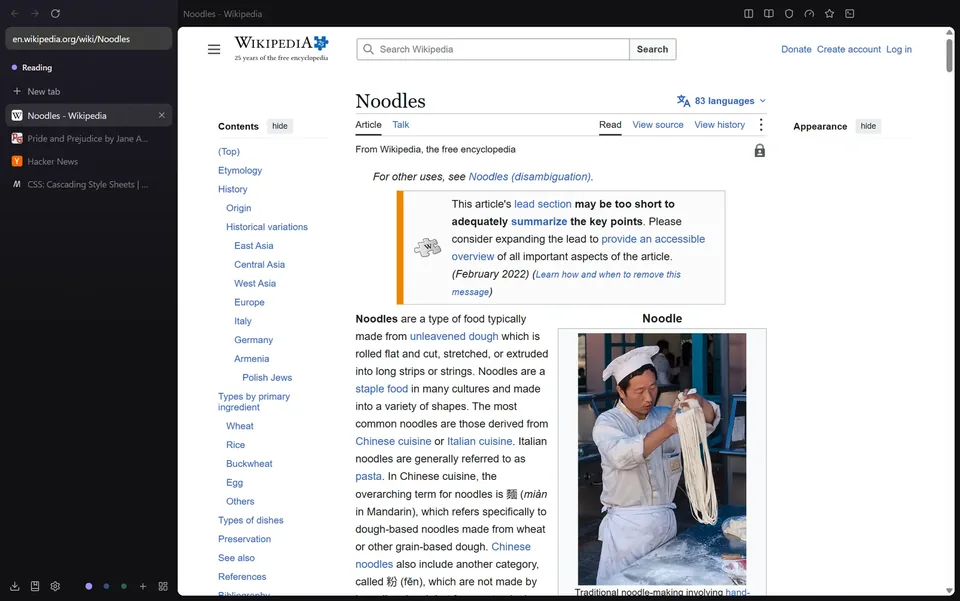Add a new workspace with the plus icon

[x=143, y=586]
